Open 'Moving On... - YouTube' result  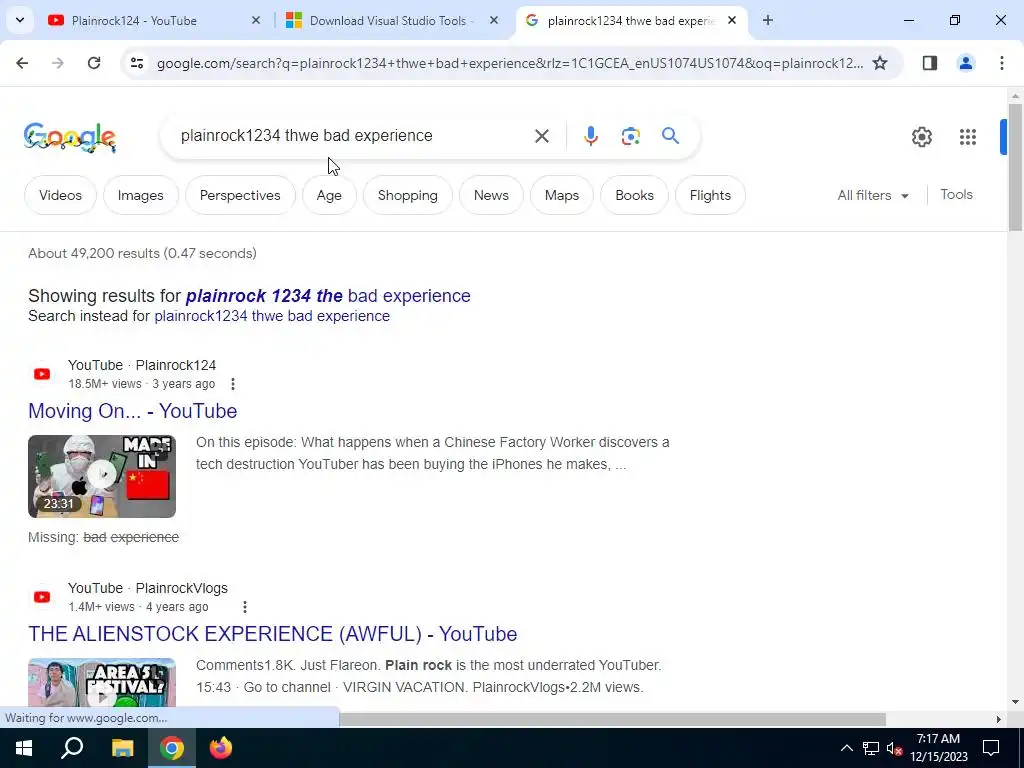pyautogui.click(x=133, y=411)
